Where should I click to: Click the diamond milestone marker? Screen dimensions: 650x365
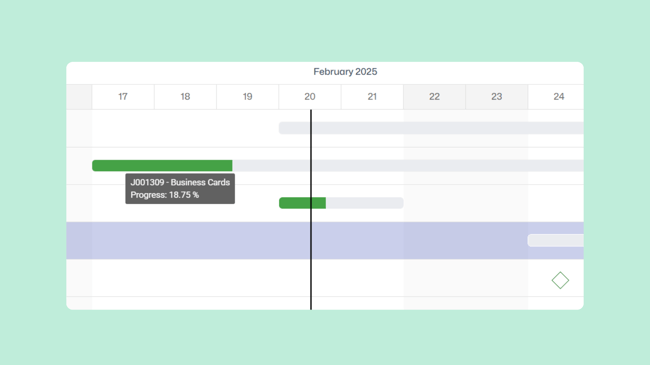coord(560,280)
